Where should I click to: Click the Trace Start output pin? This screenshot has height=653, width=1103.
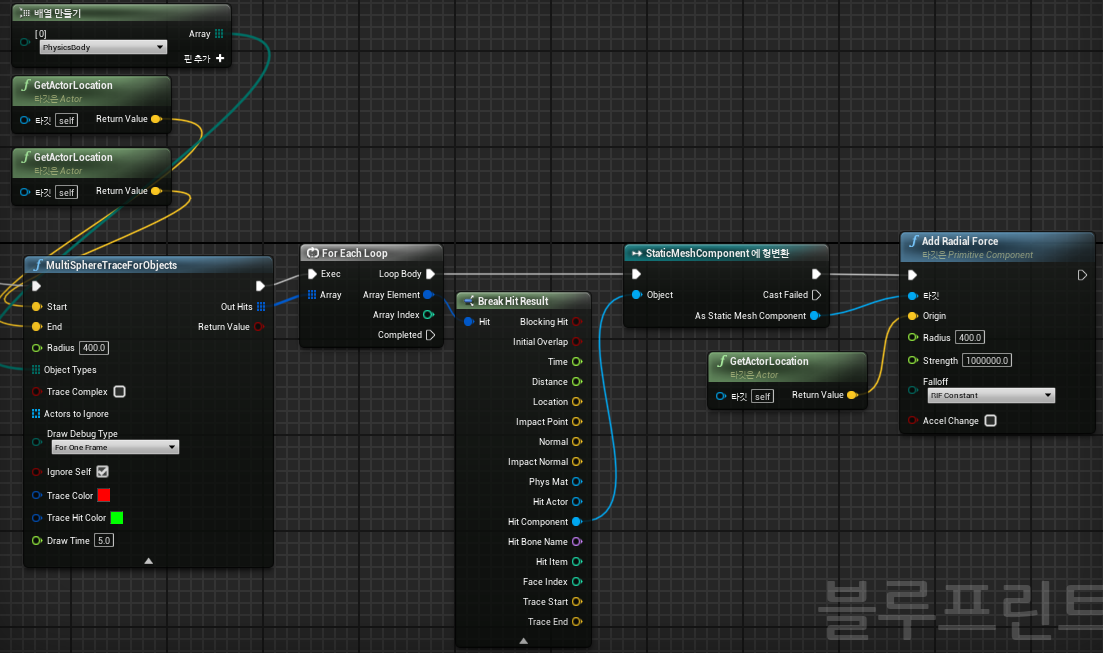click(x=577, y=602)
